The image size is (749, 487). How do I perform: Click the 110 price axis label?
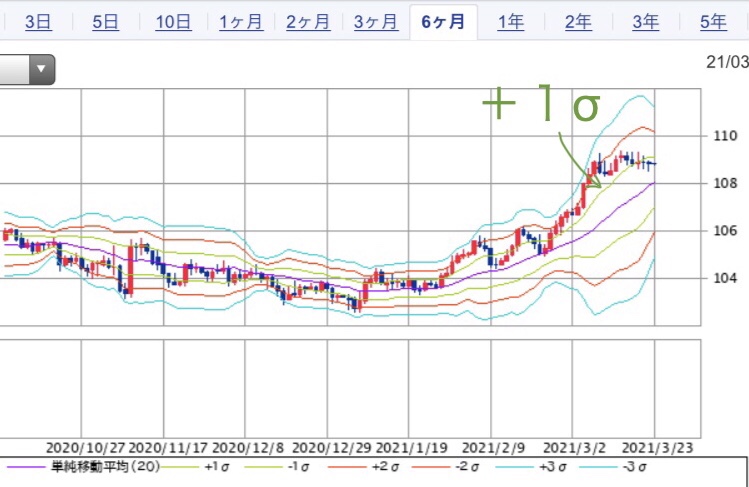click(x=725, y=136)
